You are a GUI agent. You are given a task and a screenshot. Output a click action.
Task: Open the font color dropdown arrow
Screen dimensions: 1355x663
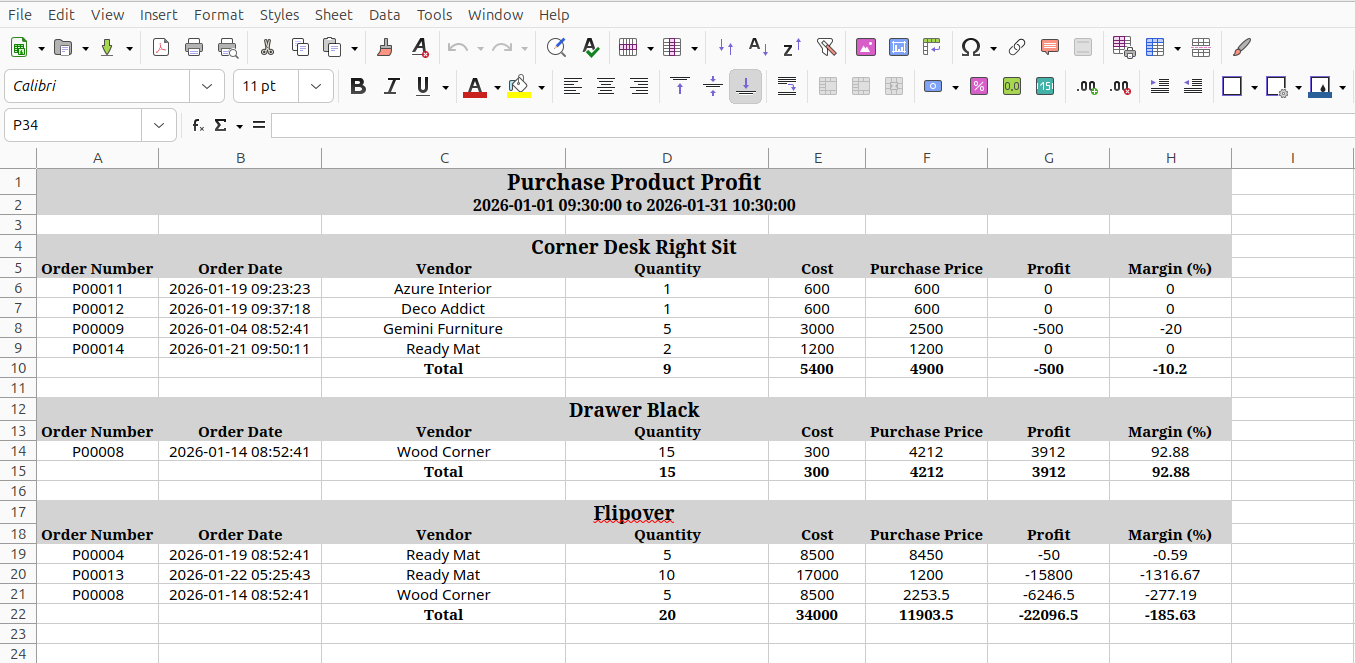[x=499, y=86]
